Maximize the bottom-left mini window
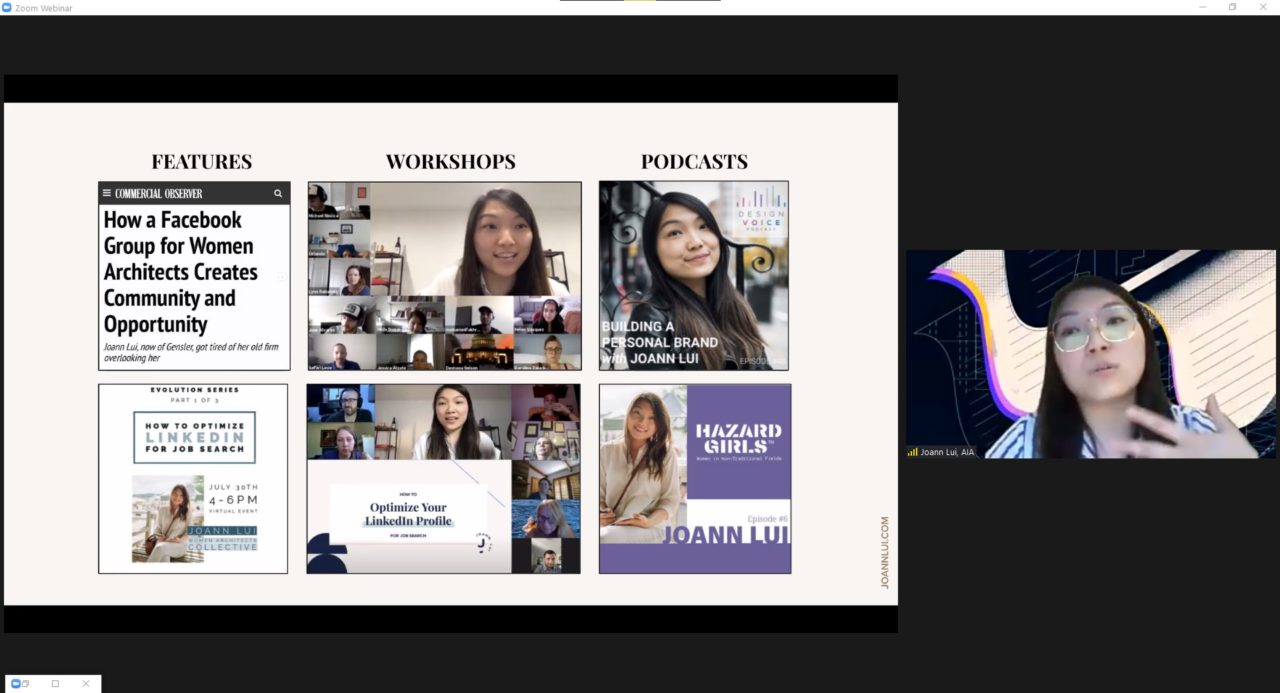The image size is (1280, 693). coord(55,684)
